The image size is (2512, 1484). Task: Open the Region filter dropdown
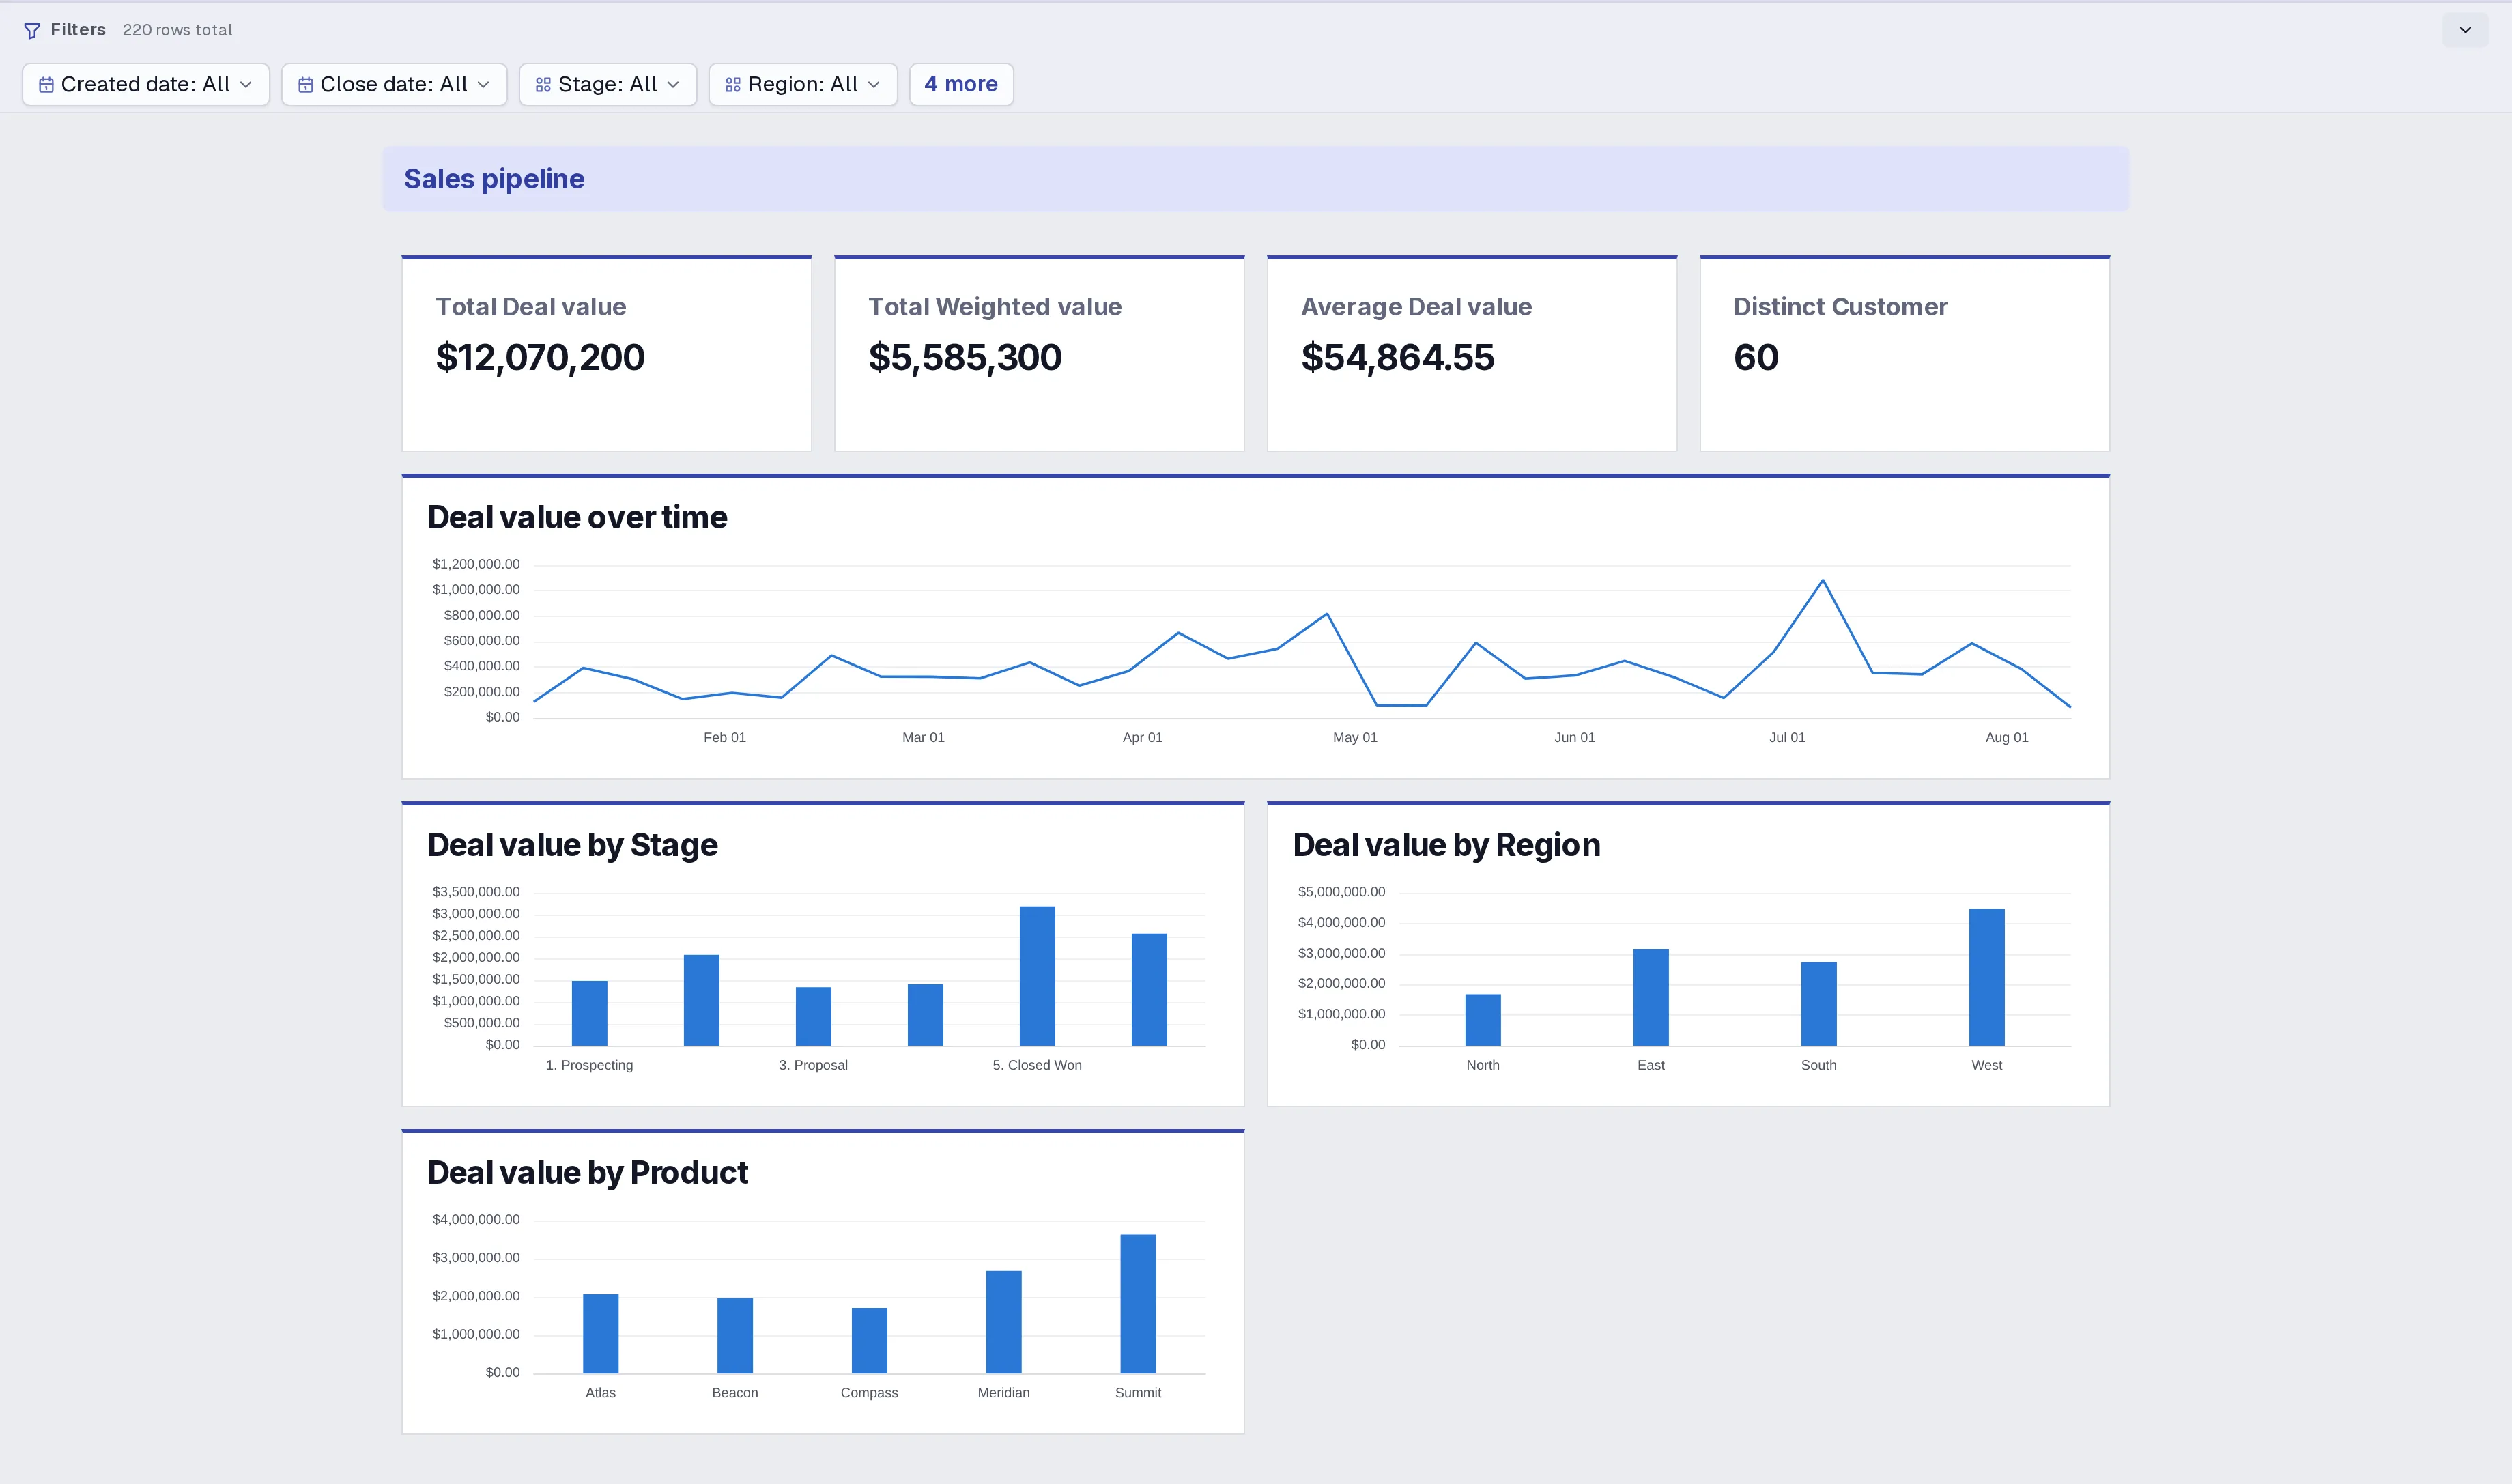tap(803, 84)
